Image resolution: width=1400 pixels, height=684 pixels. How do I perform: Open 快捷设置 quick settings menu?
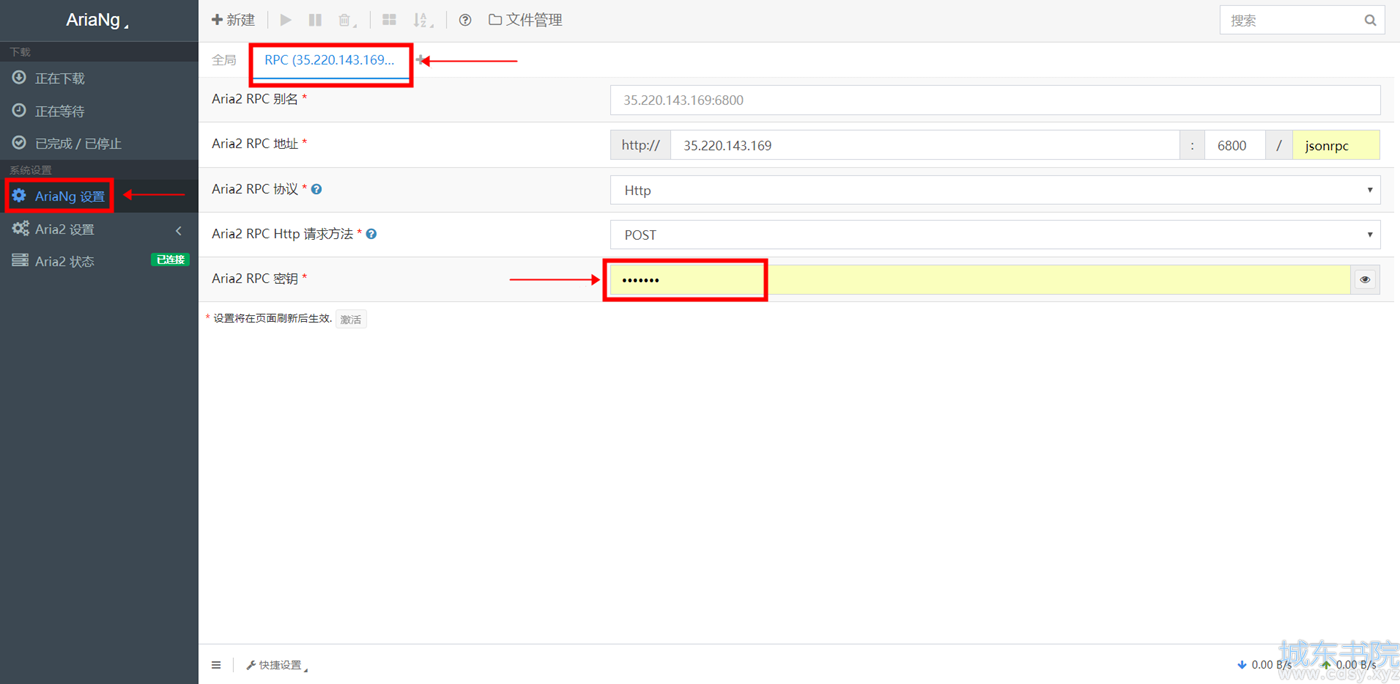pyautogui.click(x=277, y=665)
